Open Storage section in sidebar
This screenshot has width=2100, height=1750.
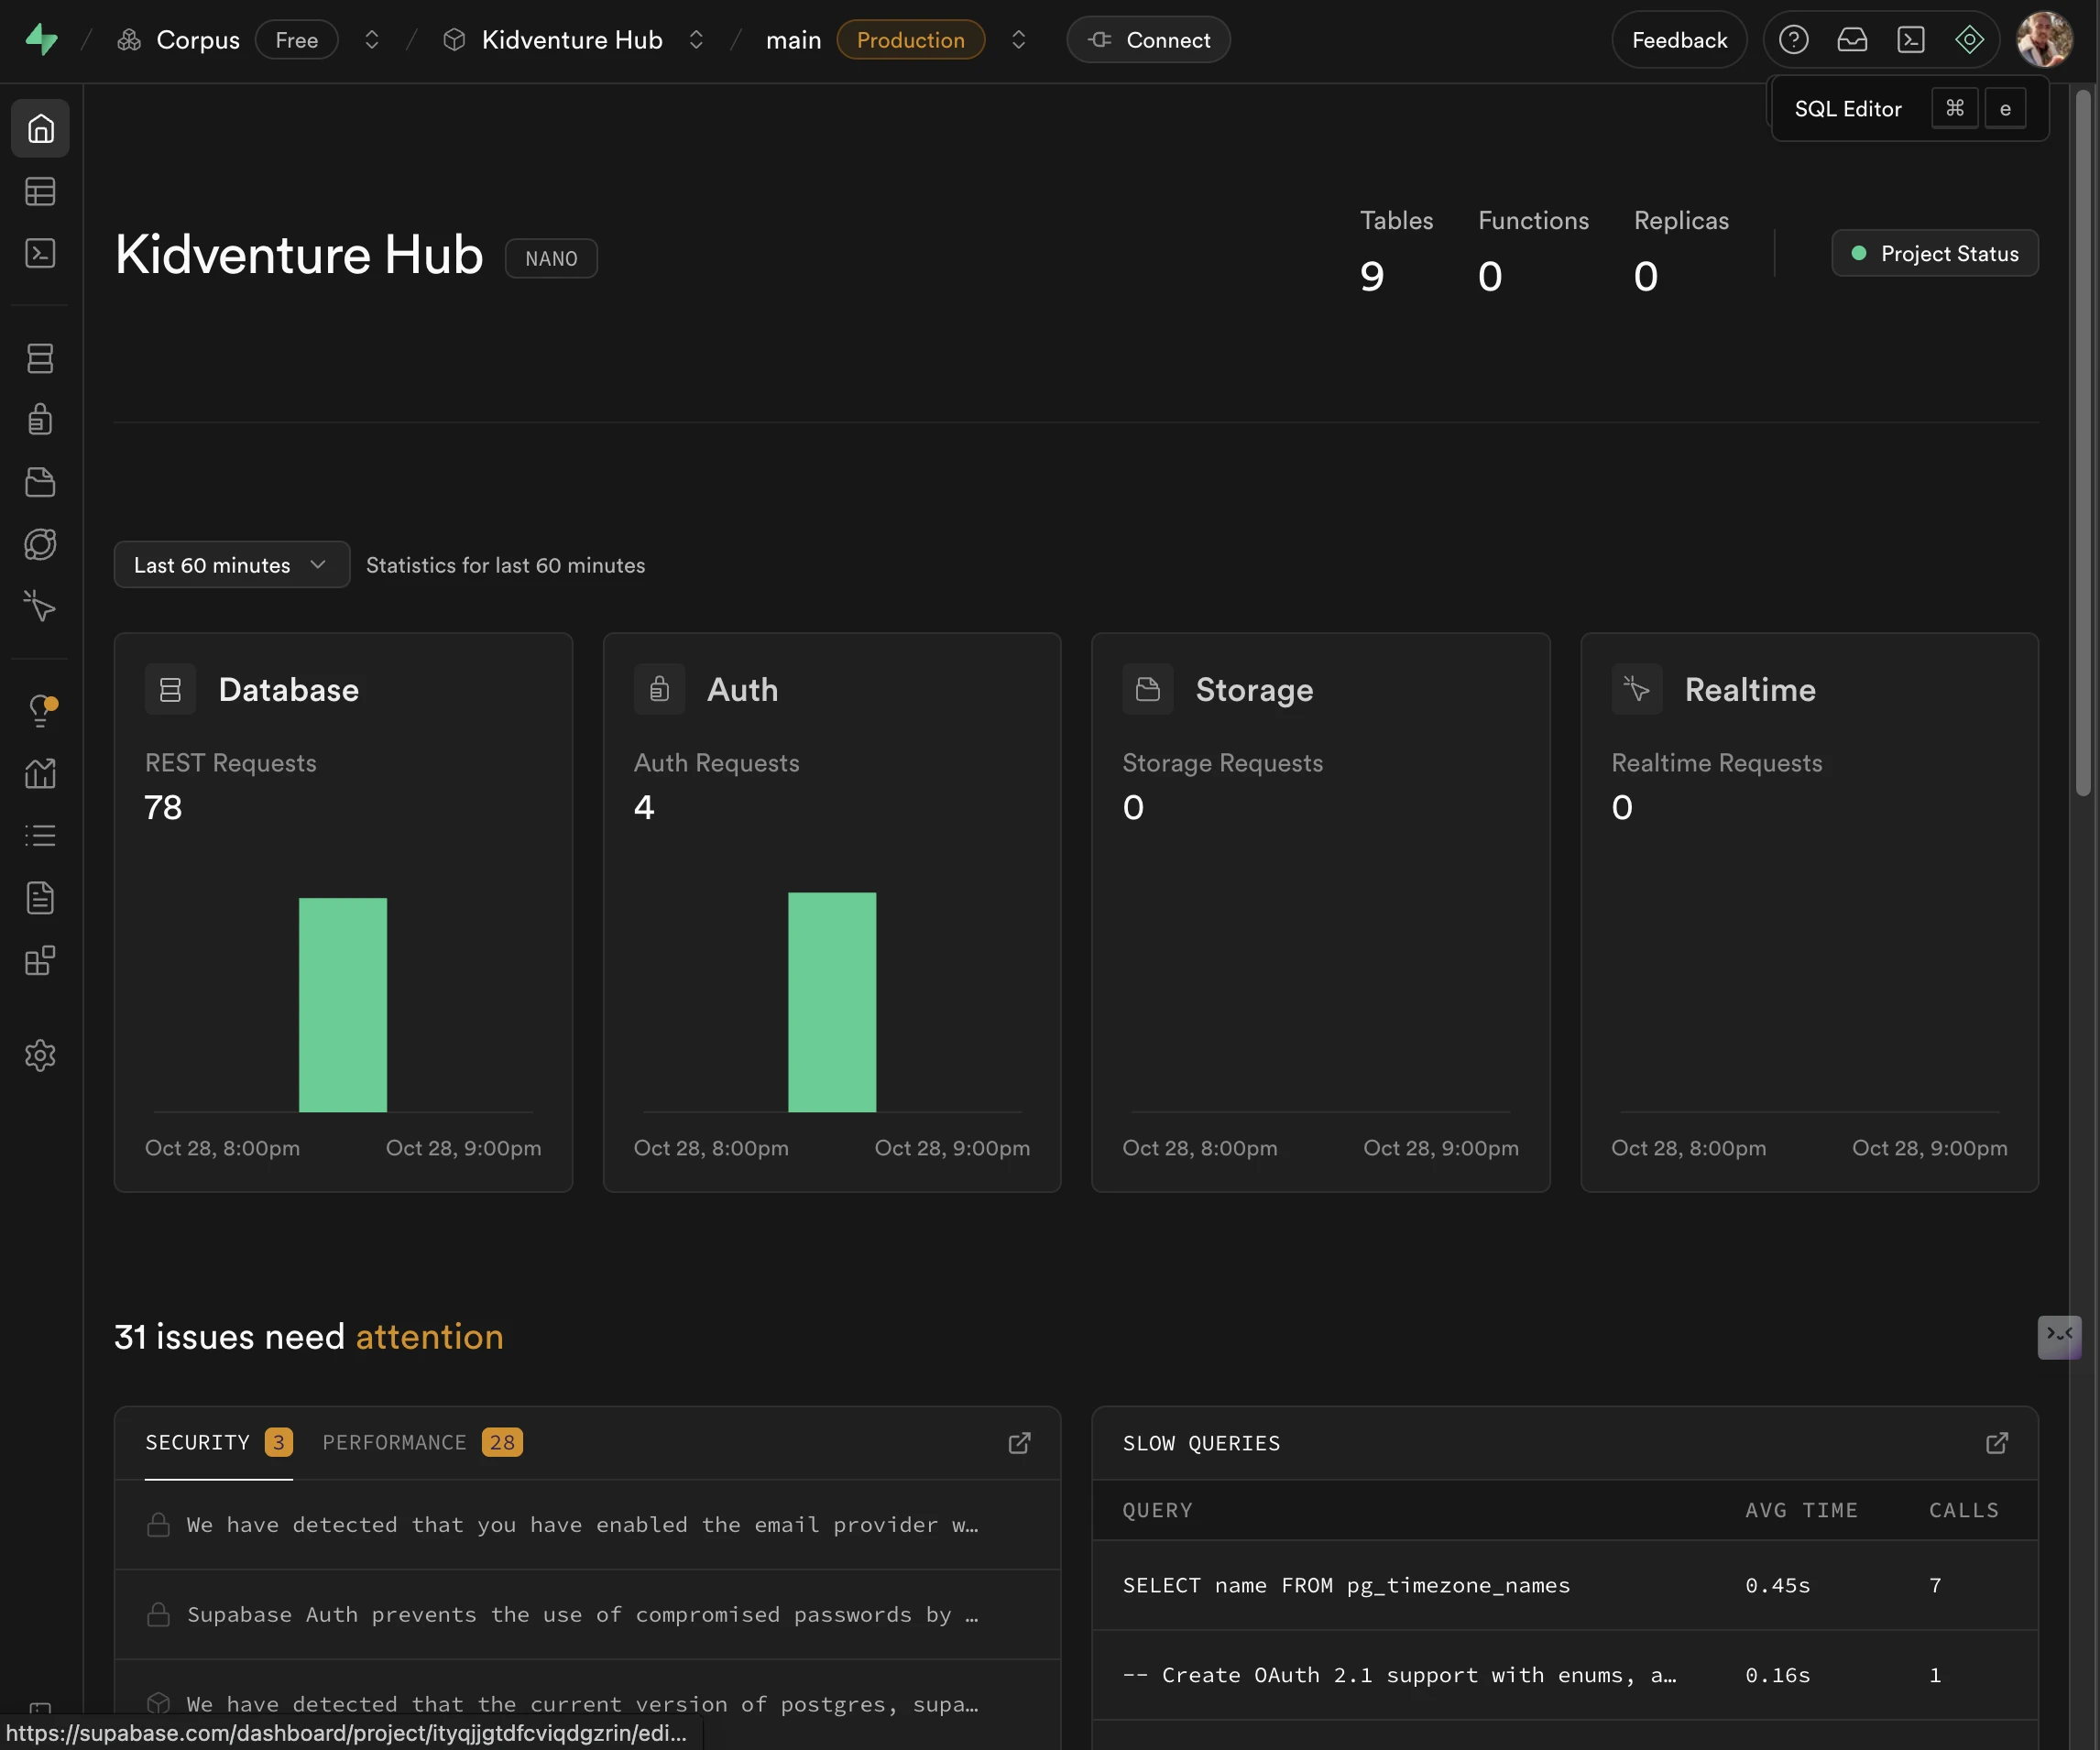point(40,482)
